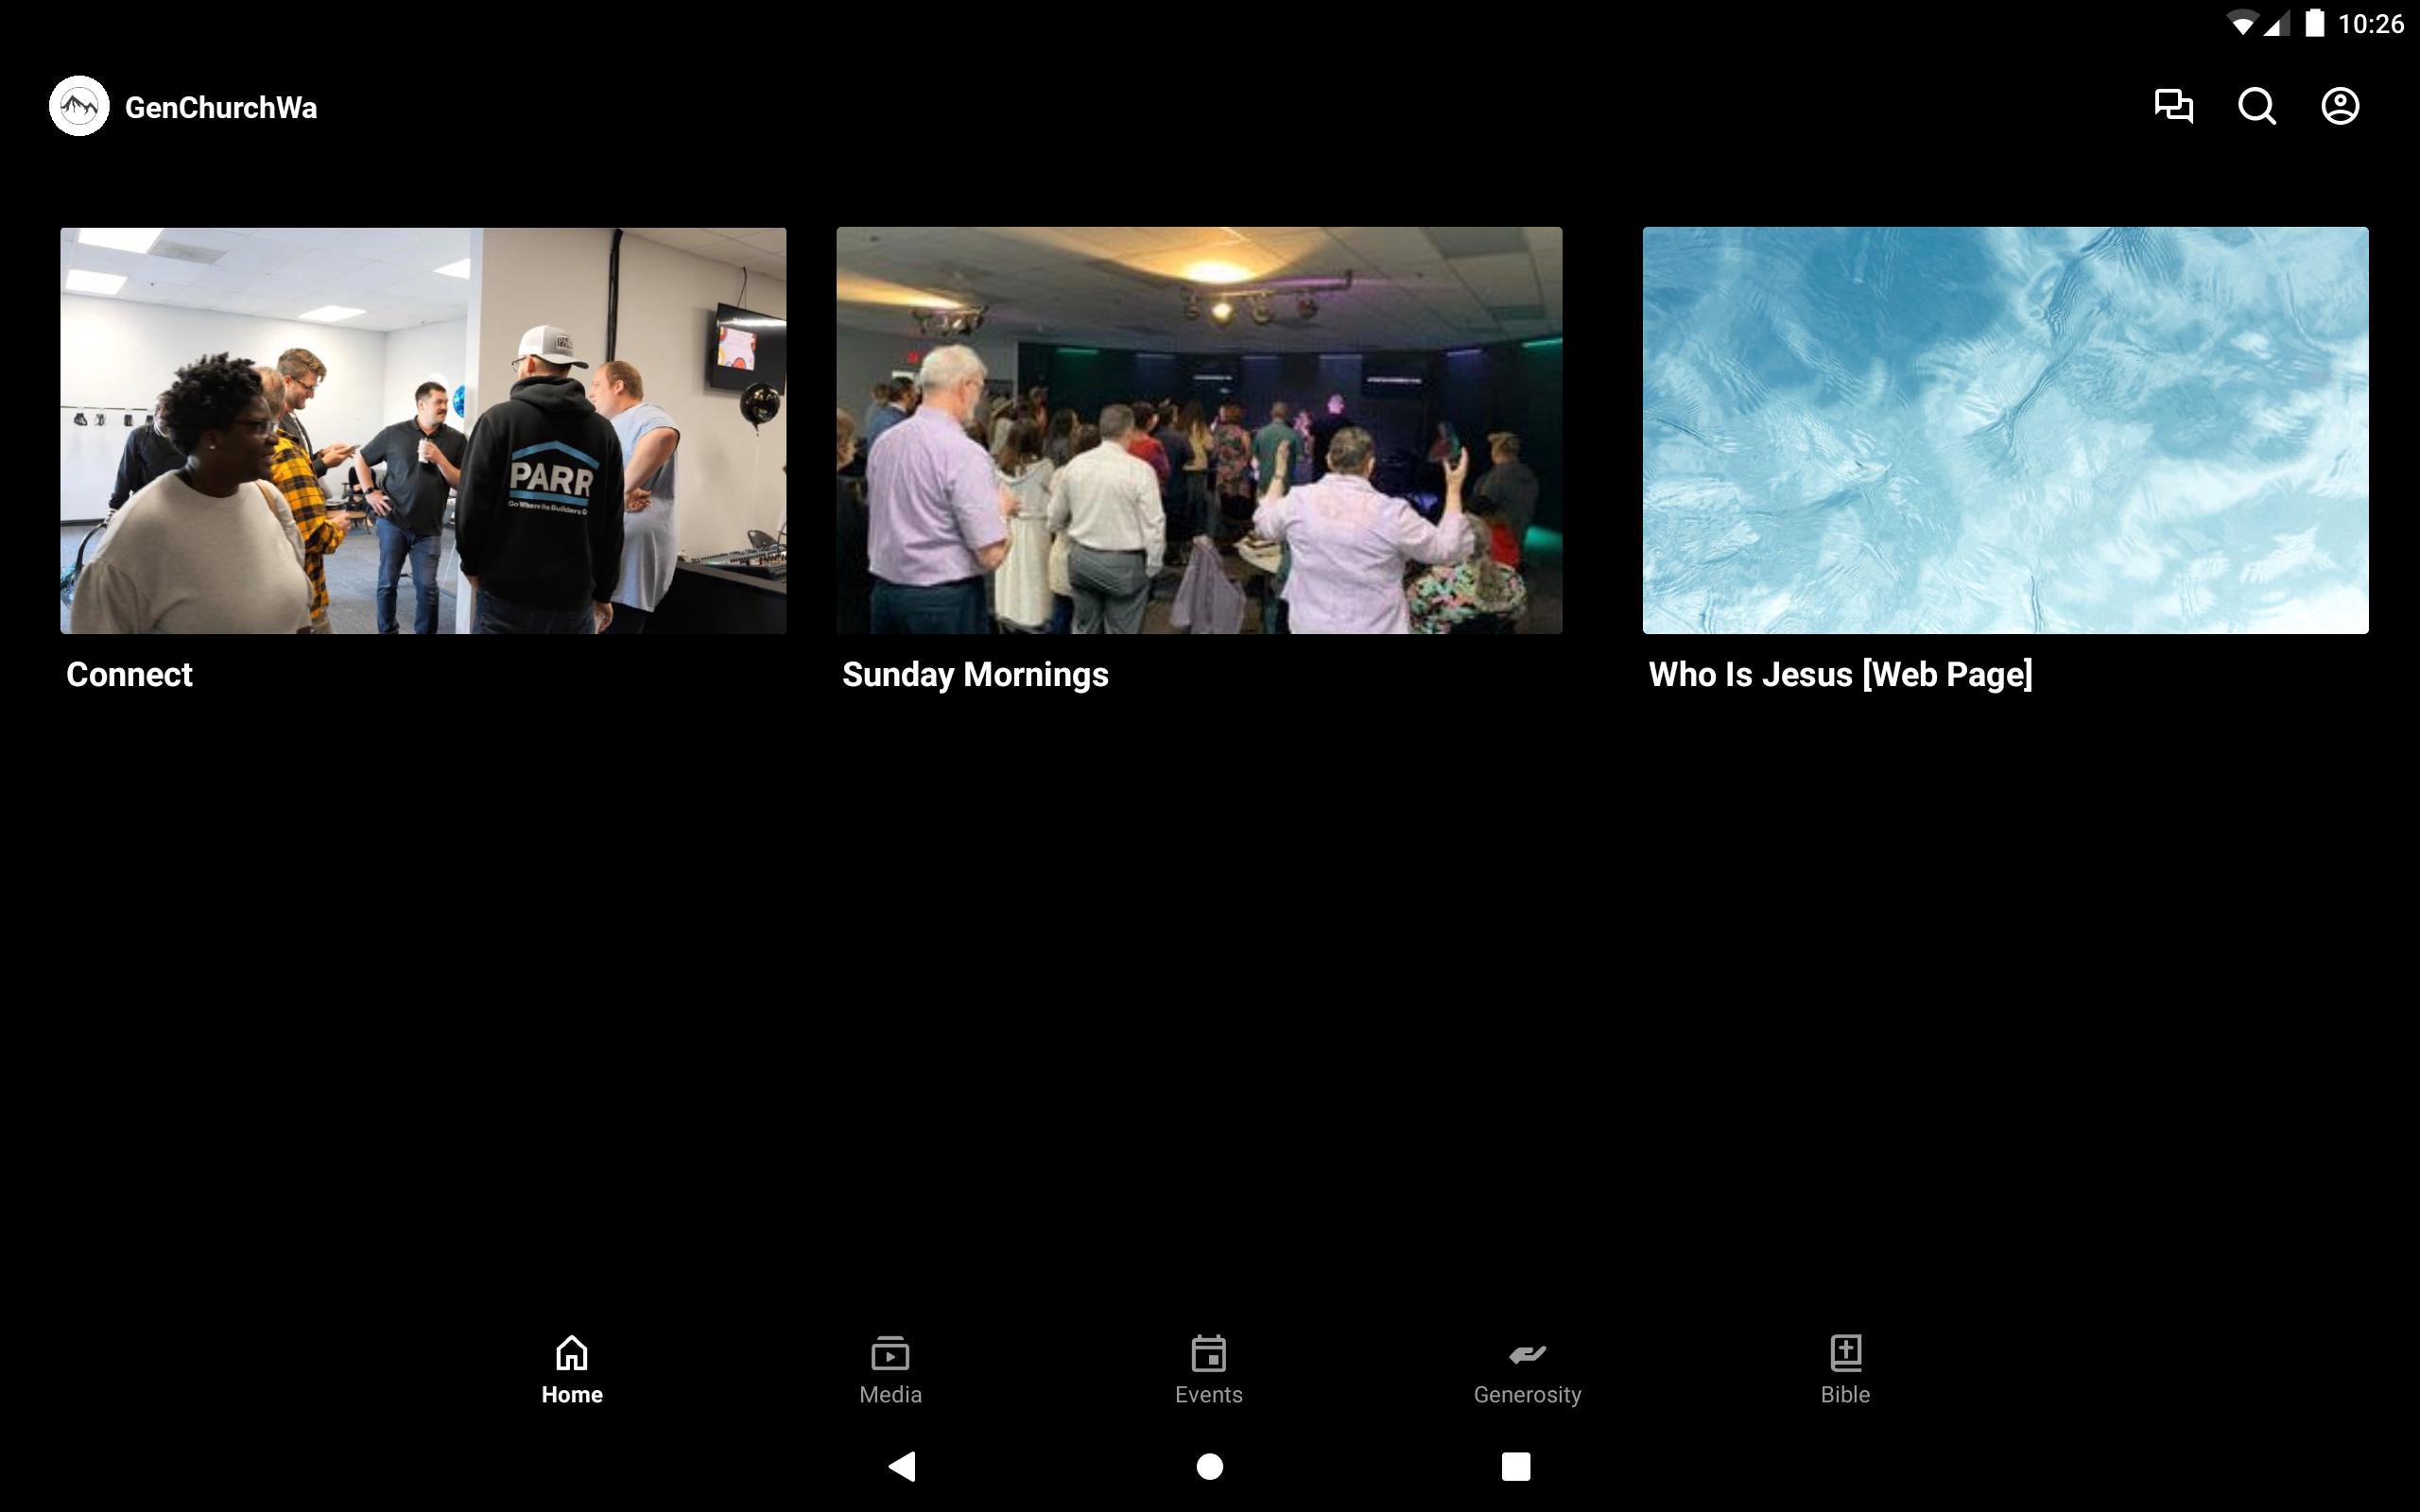
Task: Tap Who Is Jesus [Web Page] title
Action: pyautogui.click(x=1840, y=675)
